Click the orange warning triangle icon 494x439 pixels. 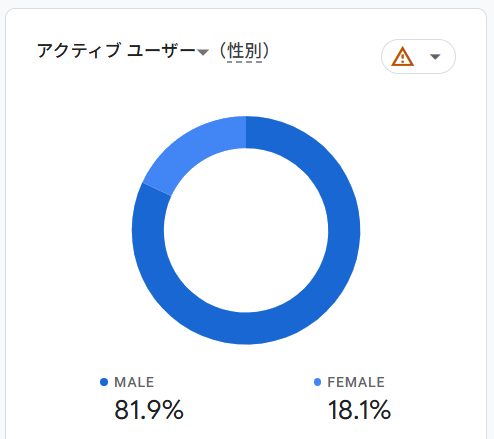402,57
